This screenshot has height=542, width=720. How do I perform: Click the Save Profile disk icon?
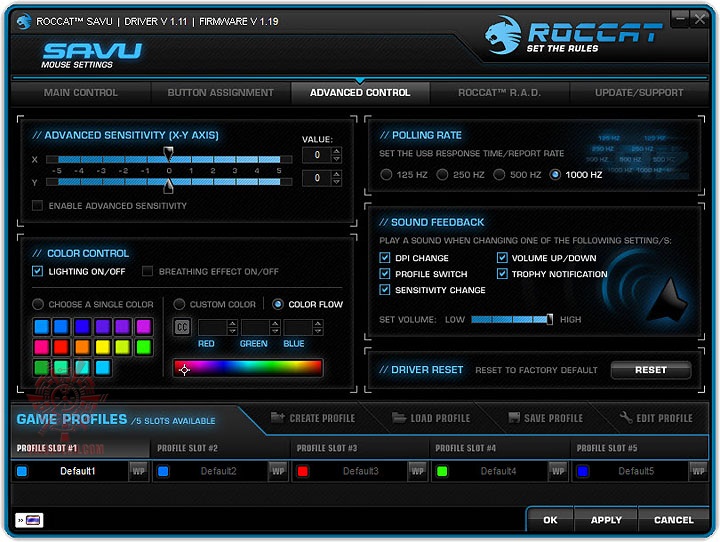pos(514,418)
